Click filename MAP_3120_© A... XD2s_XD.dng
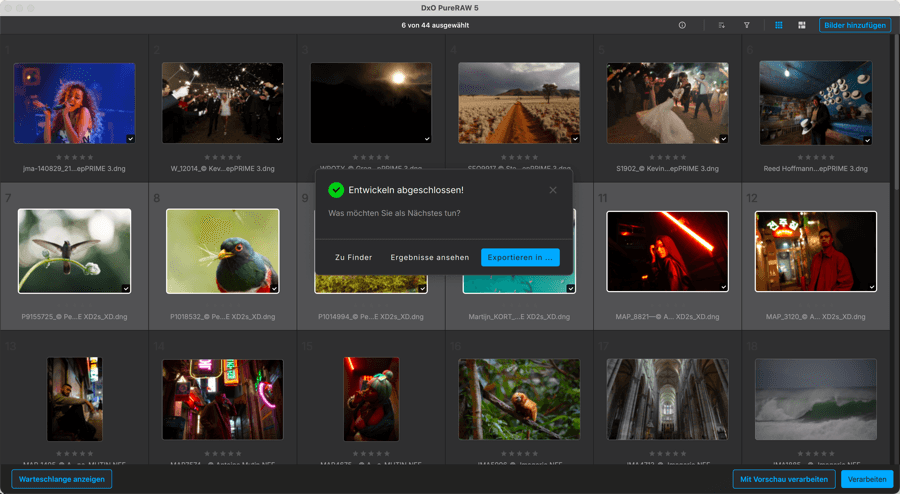The image size is (900, 494). [816, 317]
